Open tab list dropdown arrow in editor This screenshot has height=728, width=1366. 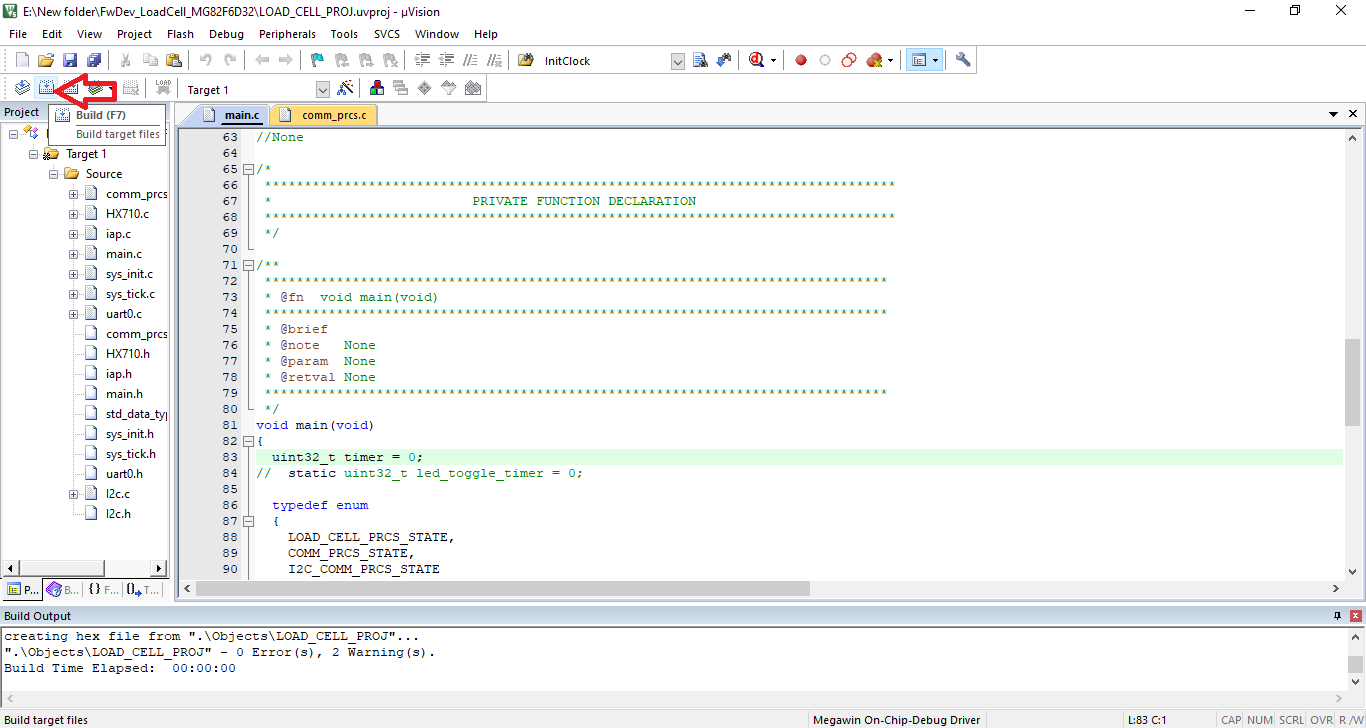[x=1333, y=115]
